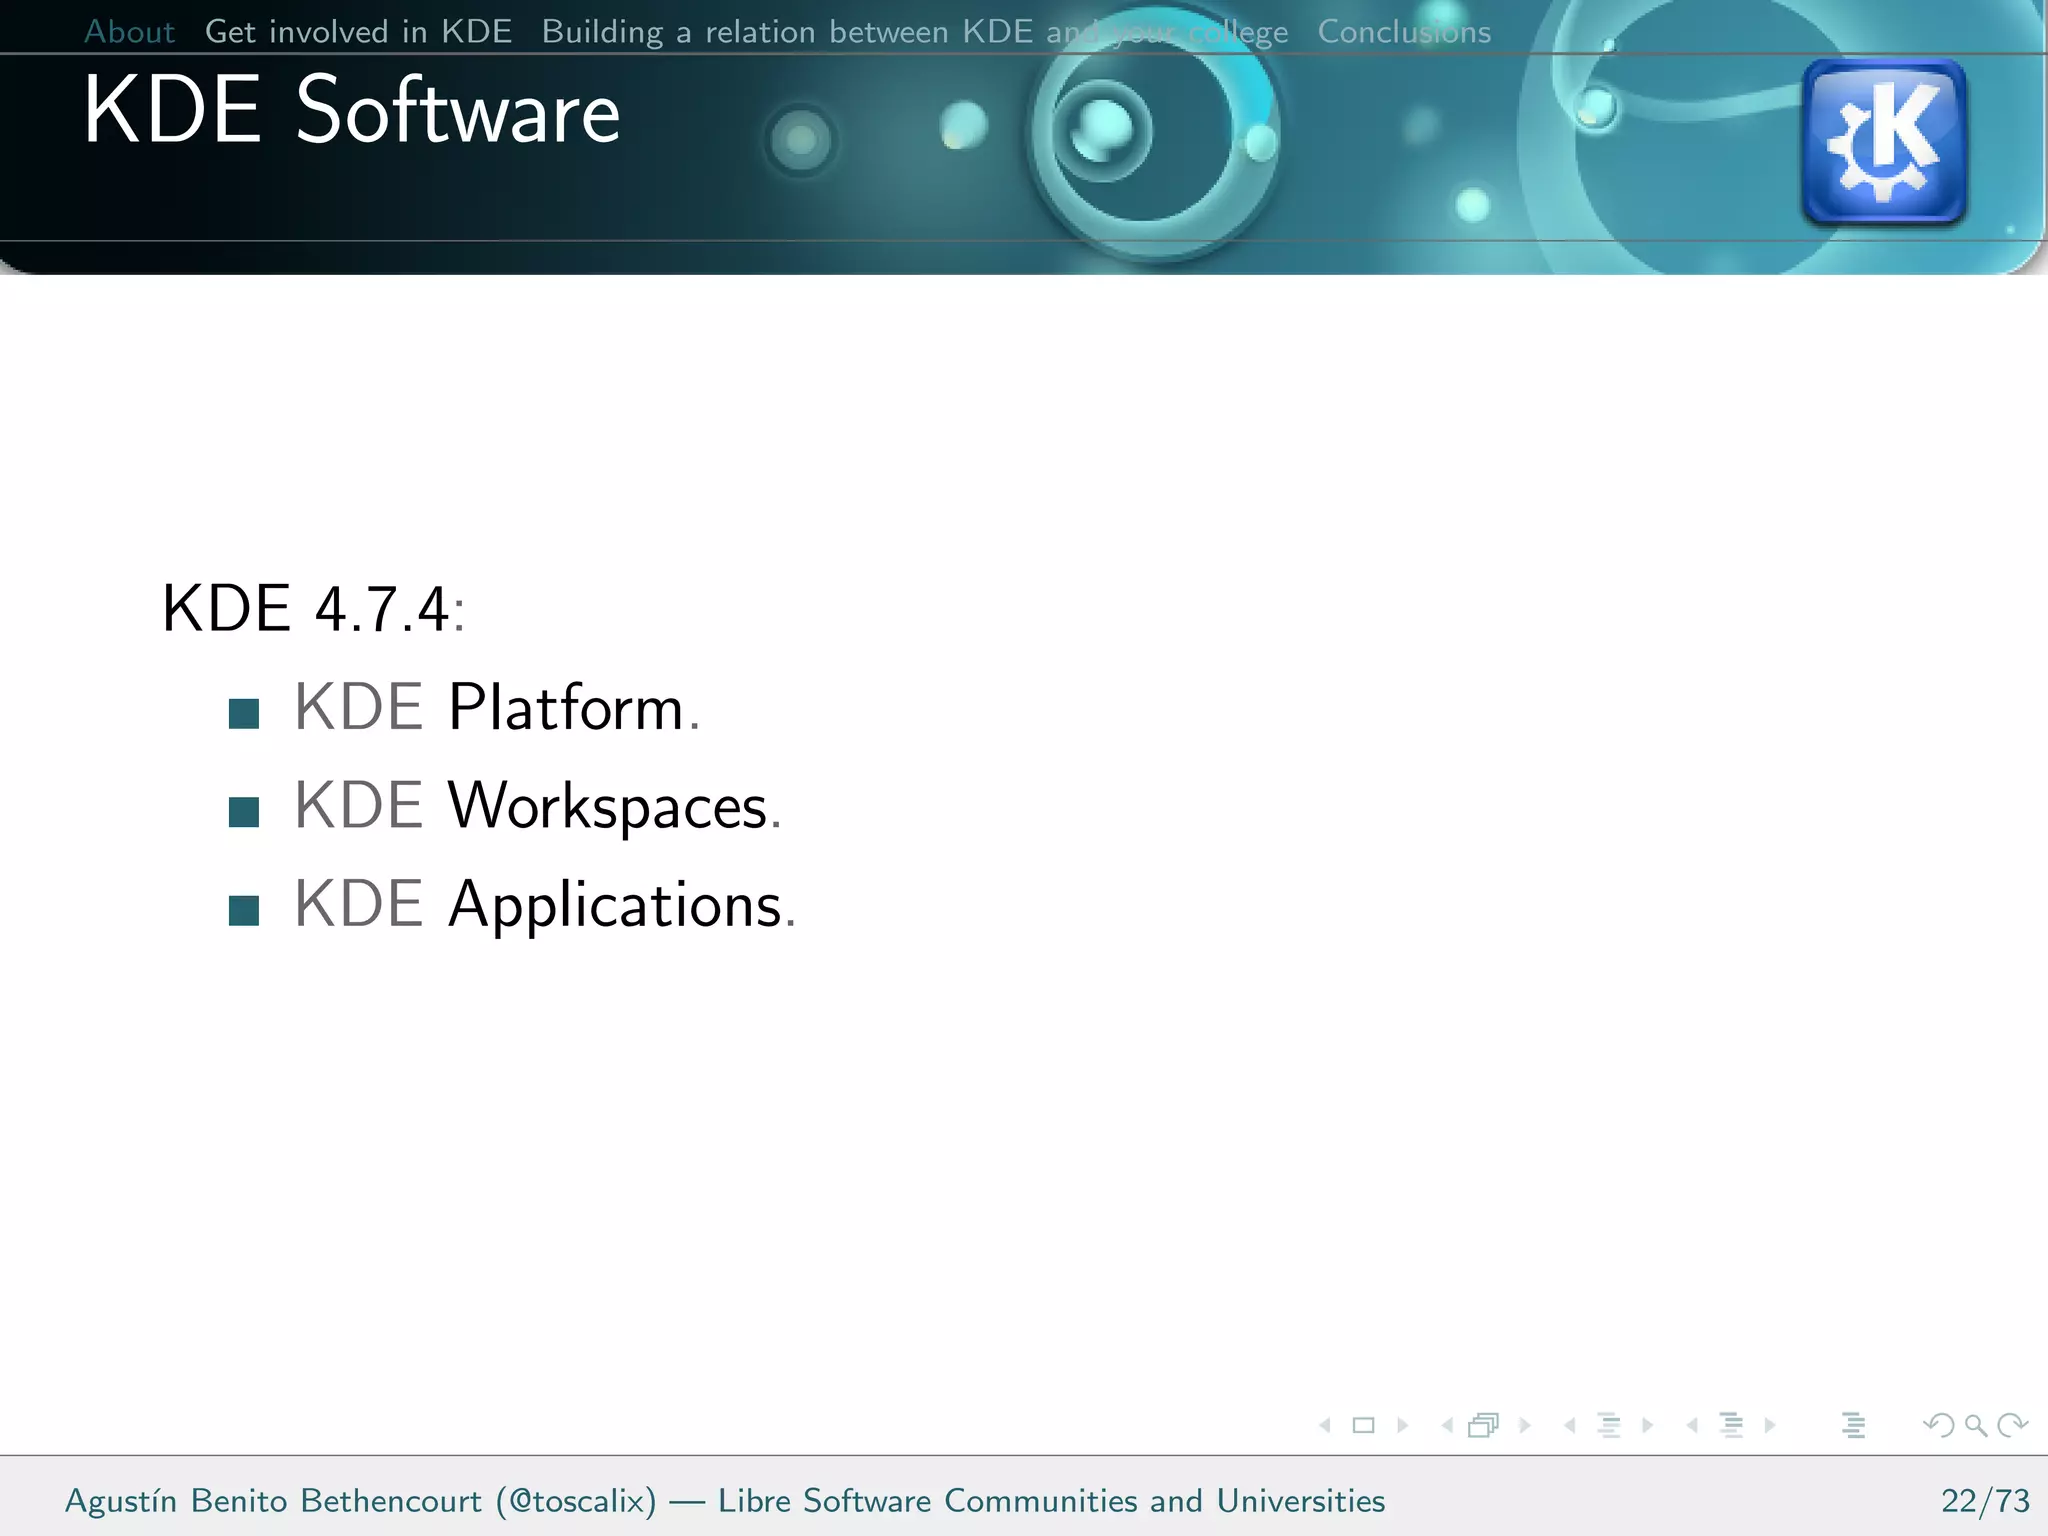Click the go forward curved arrow
The image size is (2048, 1536).
click(x=2012, y=1425)
